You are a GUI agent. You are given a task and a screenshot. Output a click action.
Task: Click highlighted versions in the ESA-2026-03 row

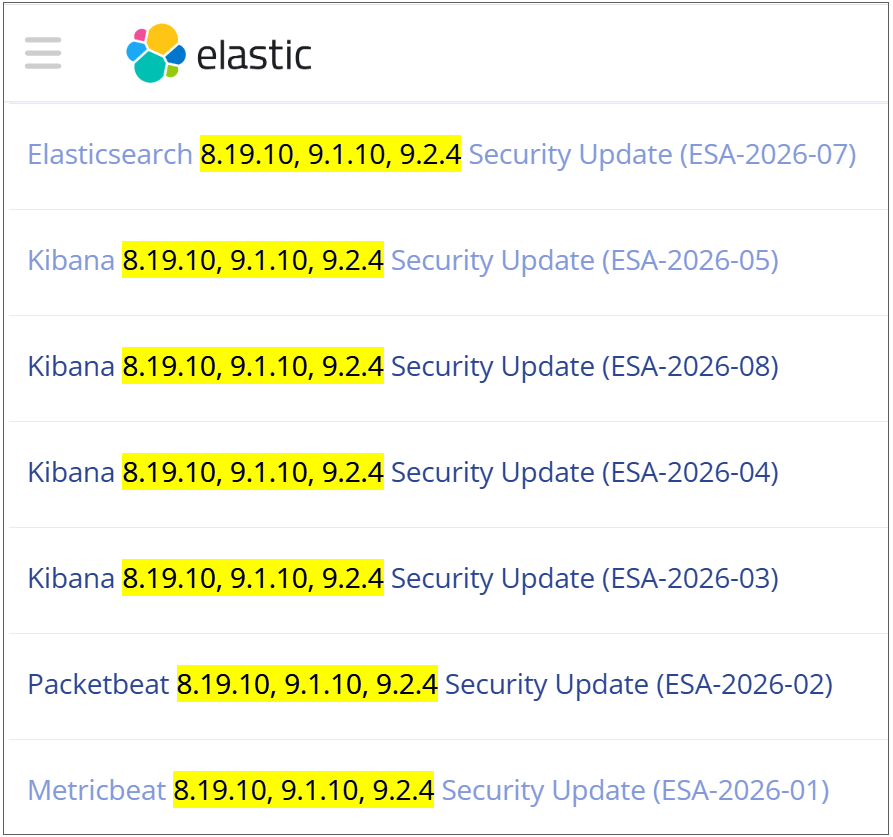click(252, 579)
